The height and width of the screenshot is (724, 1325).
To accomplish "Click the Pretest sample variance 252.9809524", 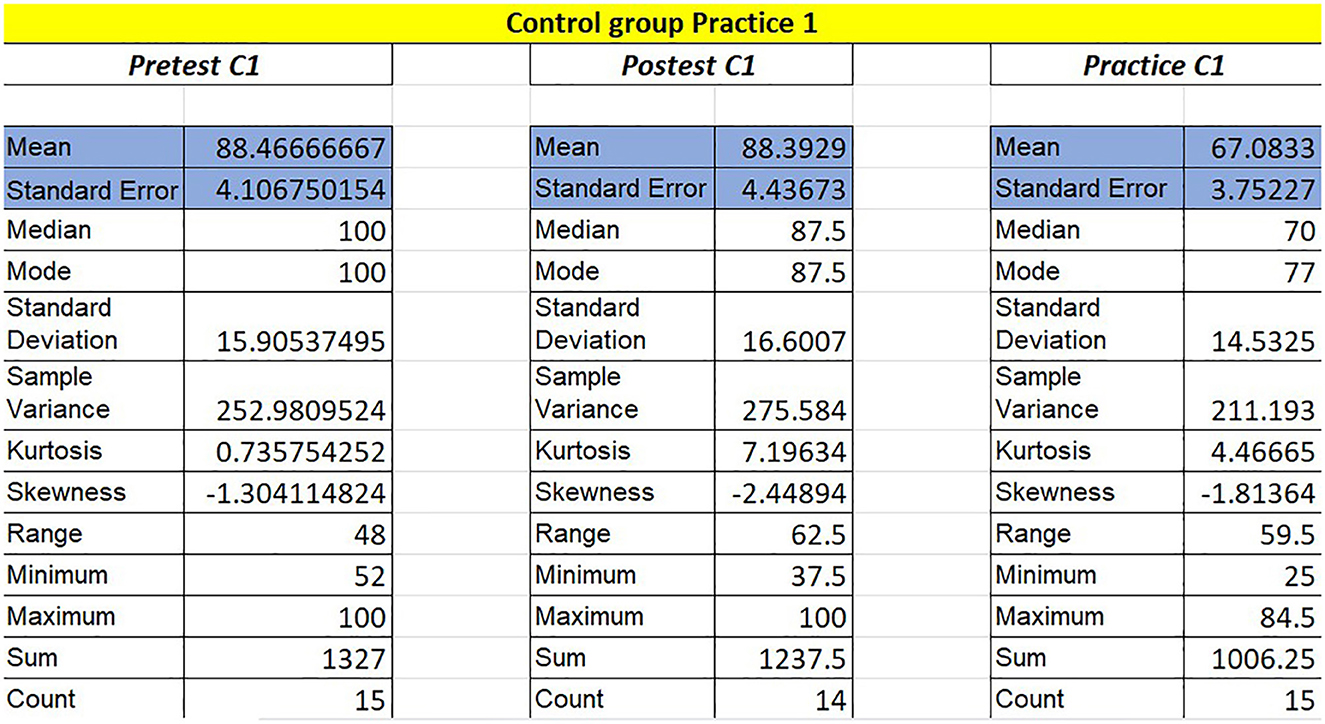I will pyautogui.click(x=301, y=410).
